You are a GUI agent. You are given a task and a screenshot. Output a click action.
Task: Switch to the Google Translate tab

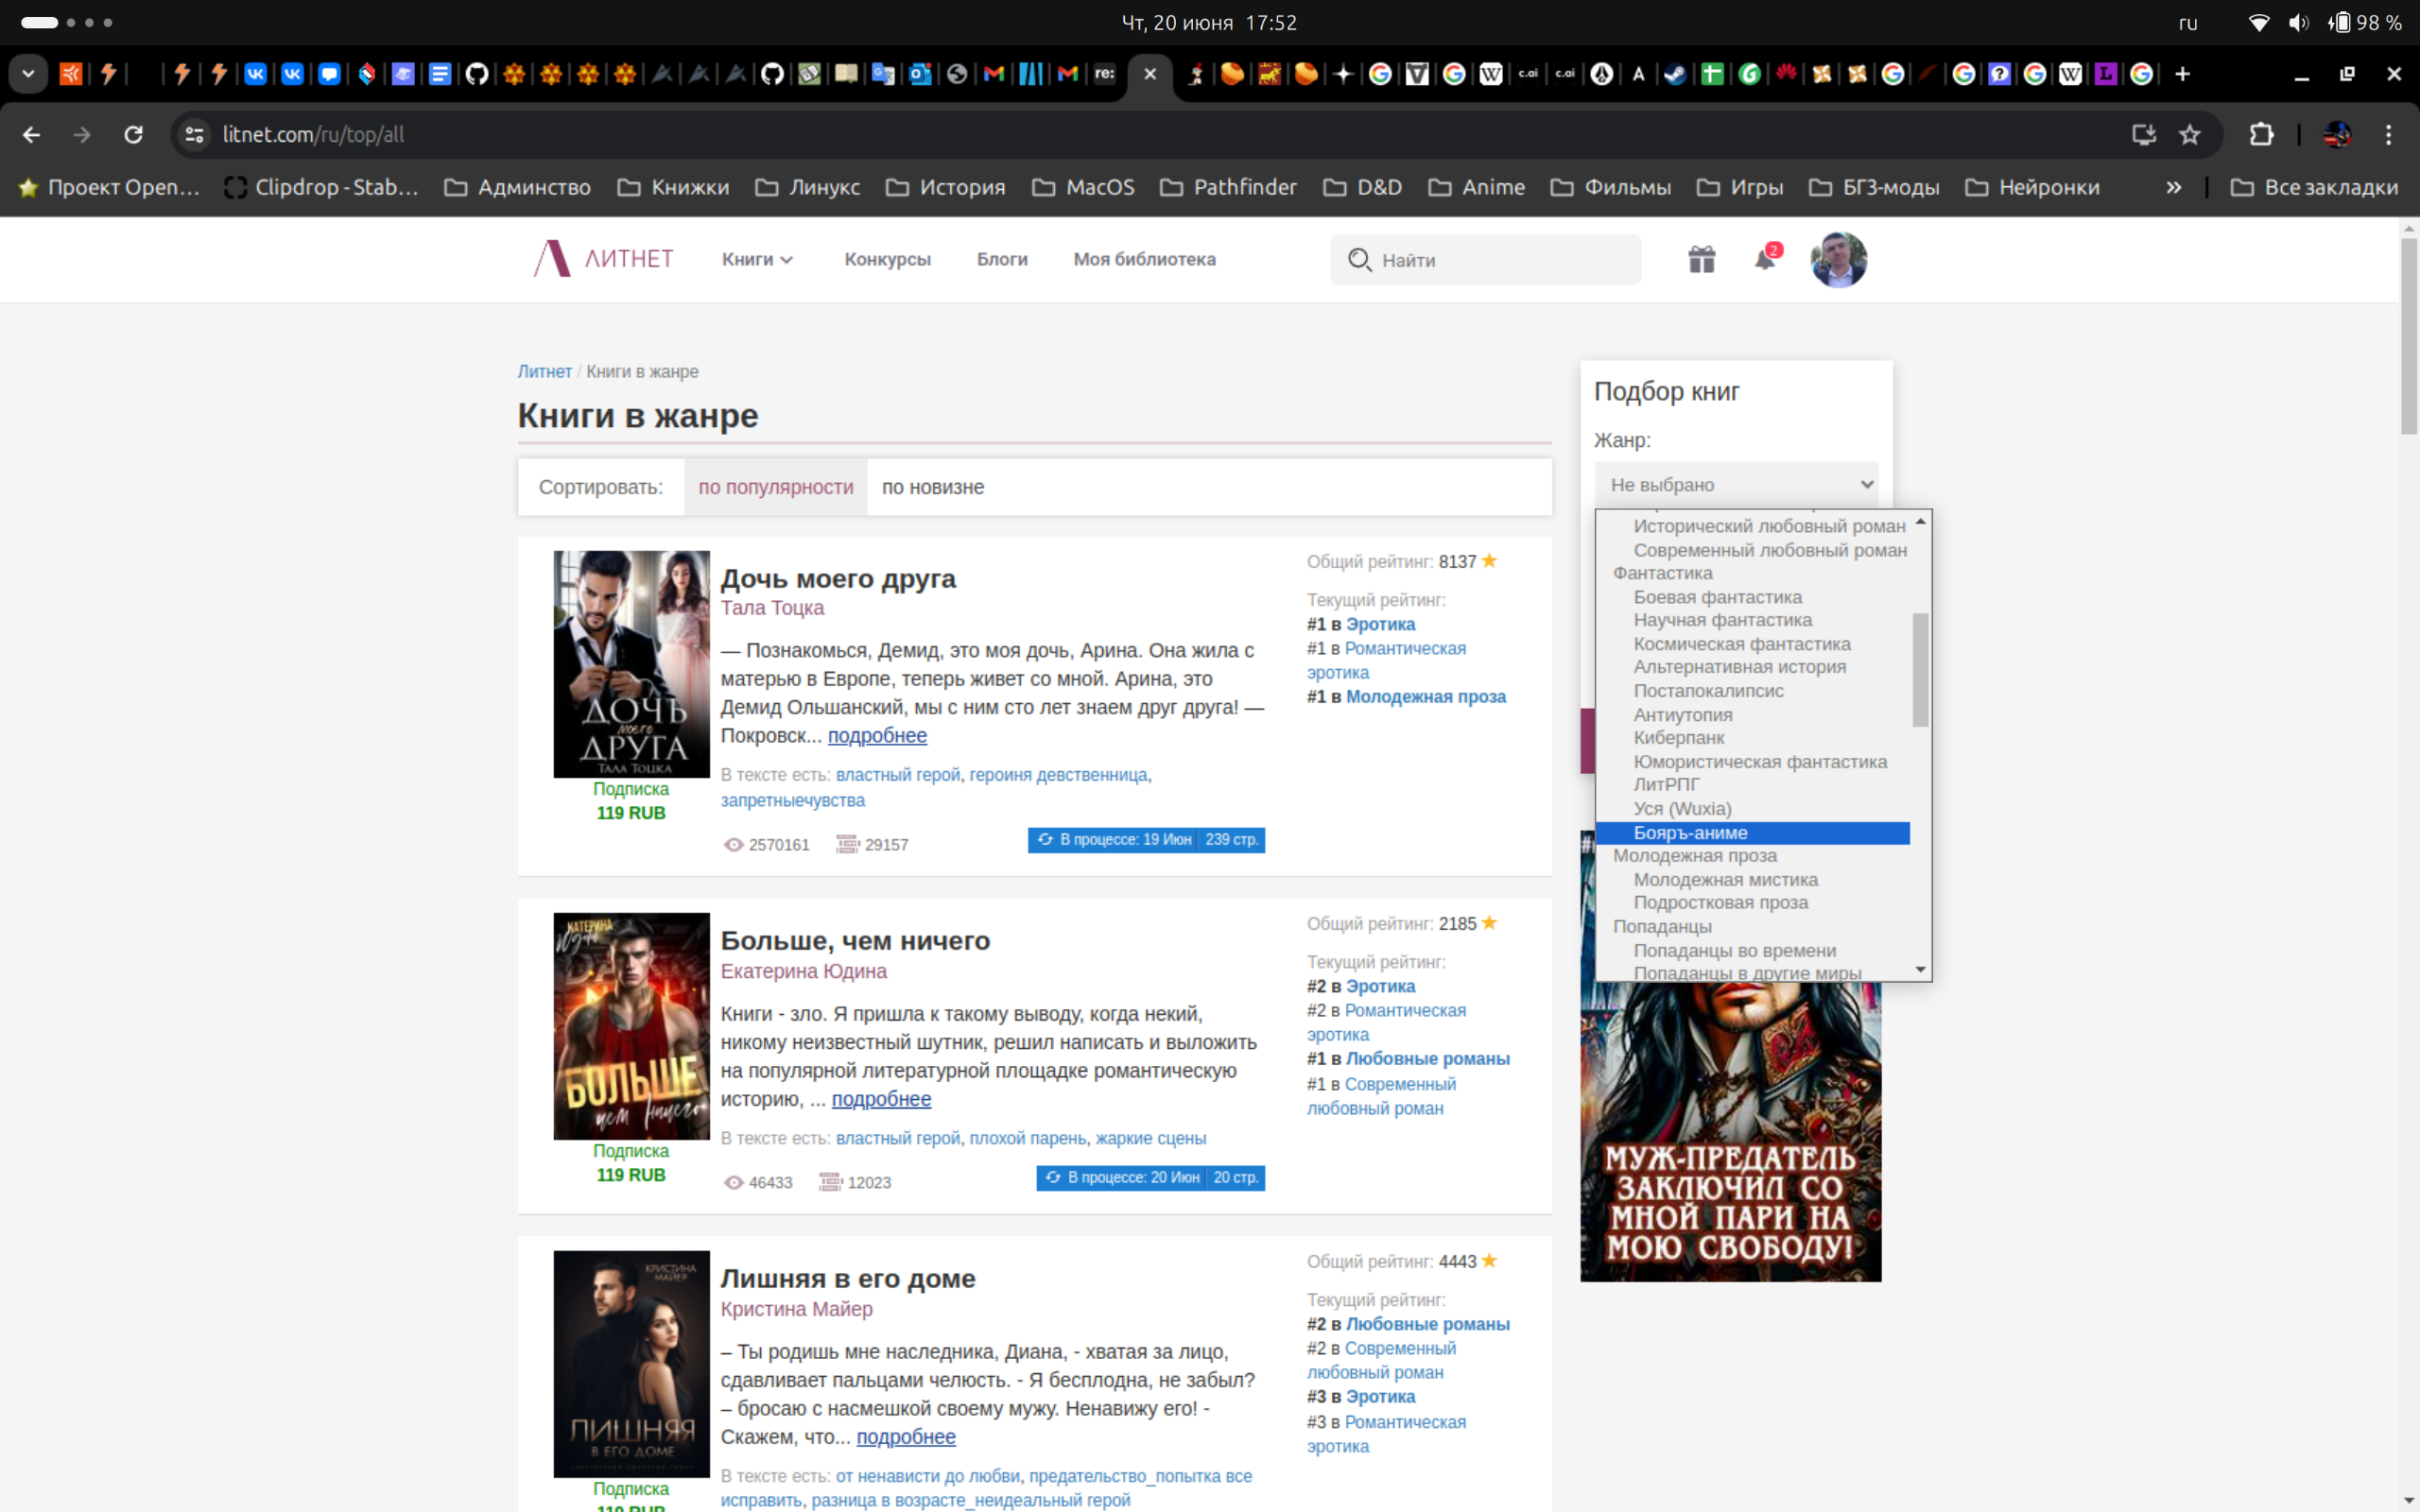[883, 74]
